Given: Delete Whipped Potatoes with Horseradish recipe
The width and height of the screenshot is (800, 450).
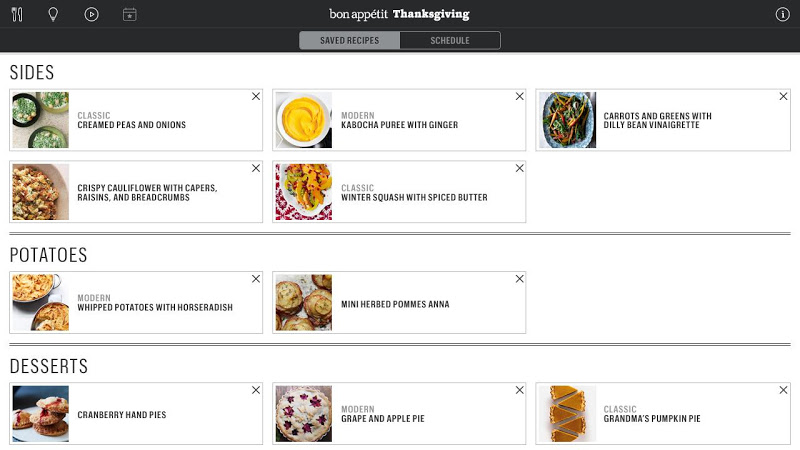Looking at the screenshot, I should [255, 279].
